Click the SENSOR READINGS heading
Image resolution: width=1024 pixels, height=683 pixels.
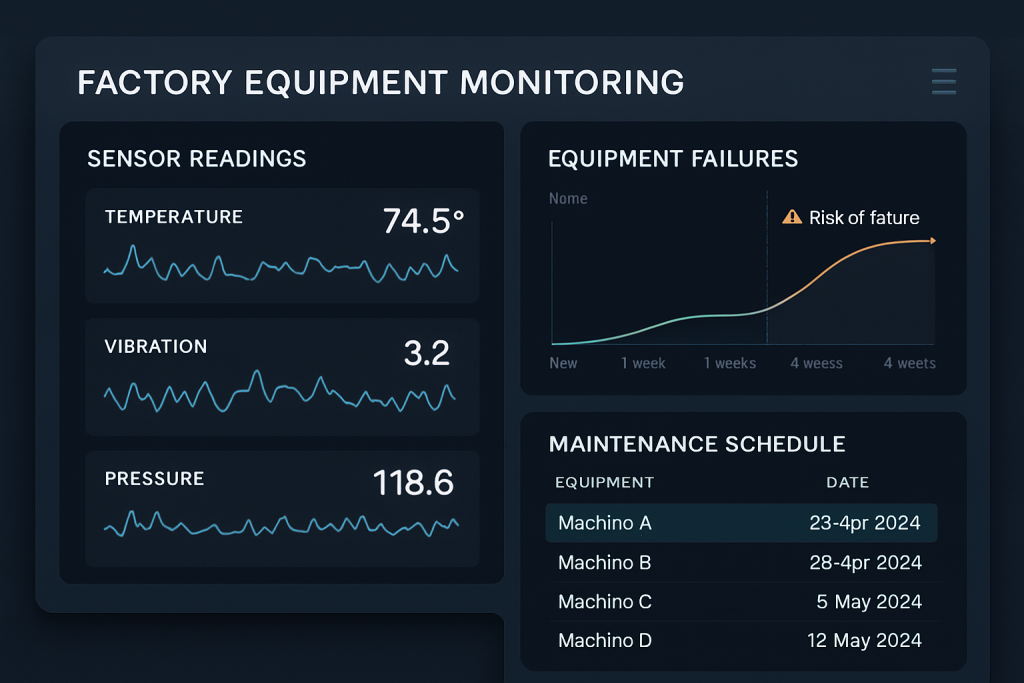[x=197, y=159]
